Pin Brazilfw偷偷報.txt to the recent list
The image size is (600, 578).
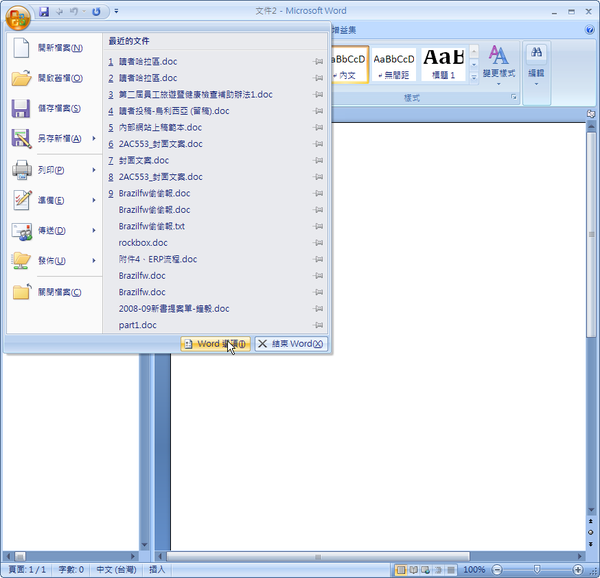[318, 226]
